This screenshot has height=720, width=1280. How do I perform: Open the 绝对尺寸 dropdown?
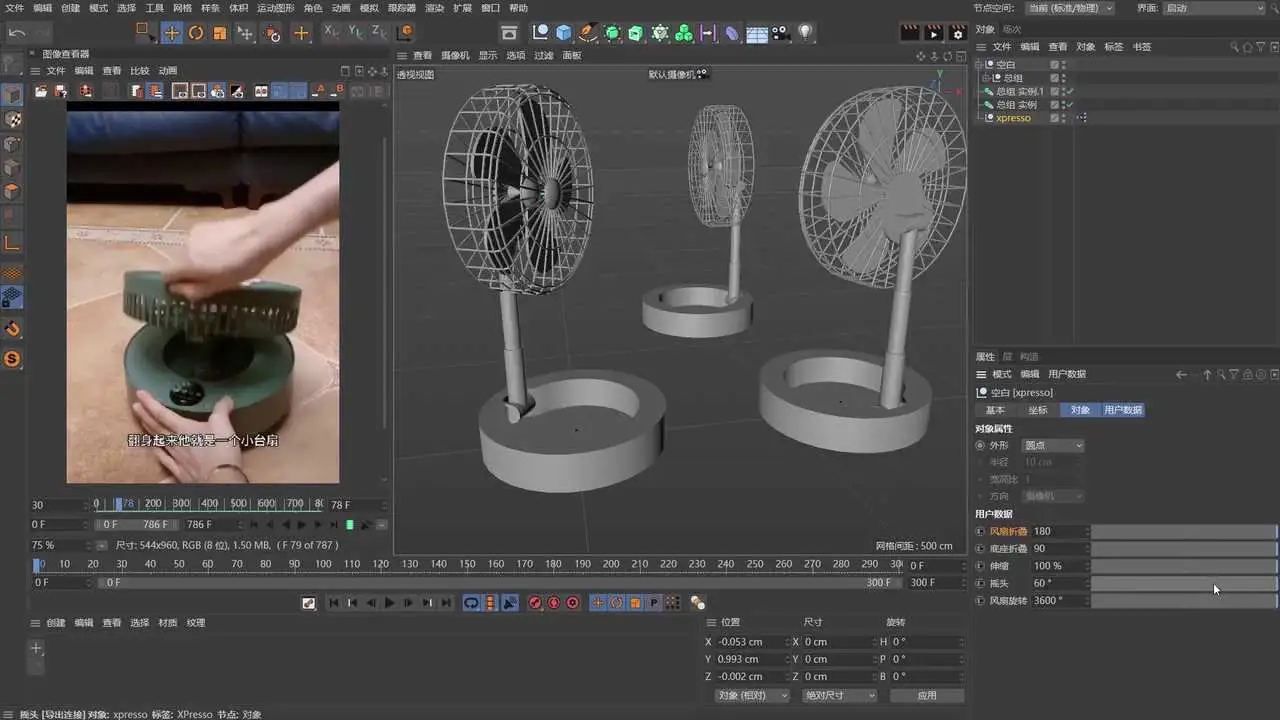coord(840,695)
